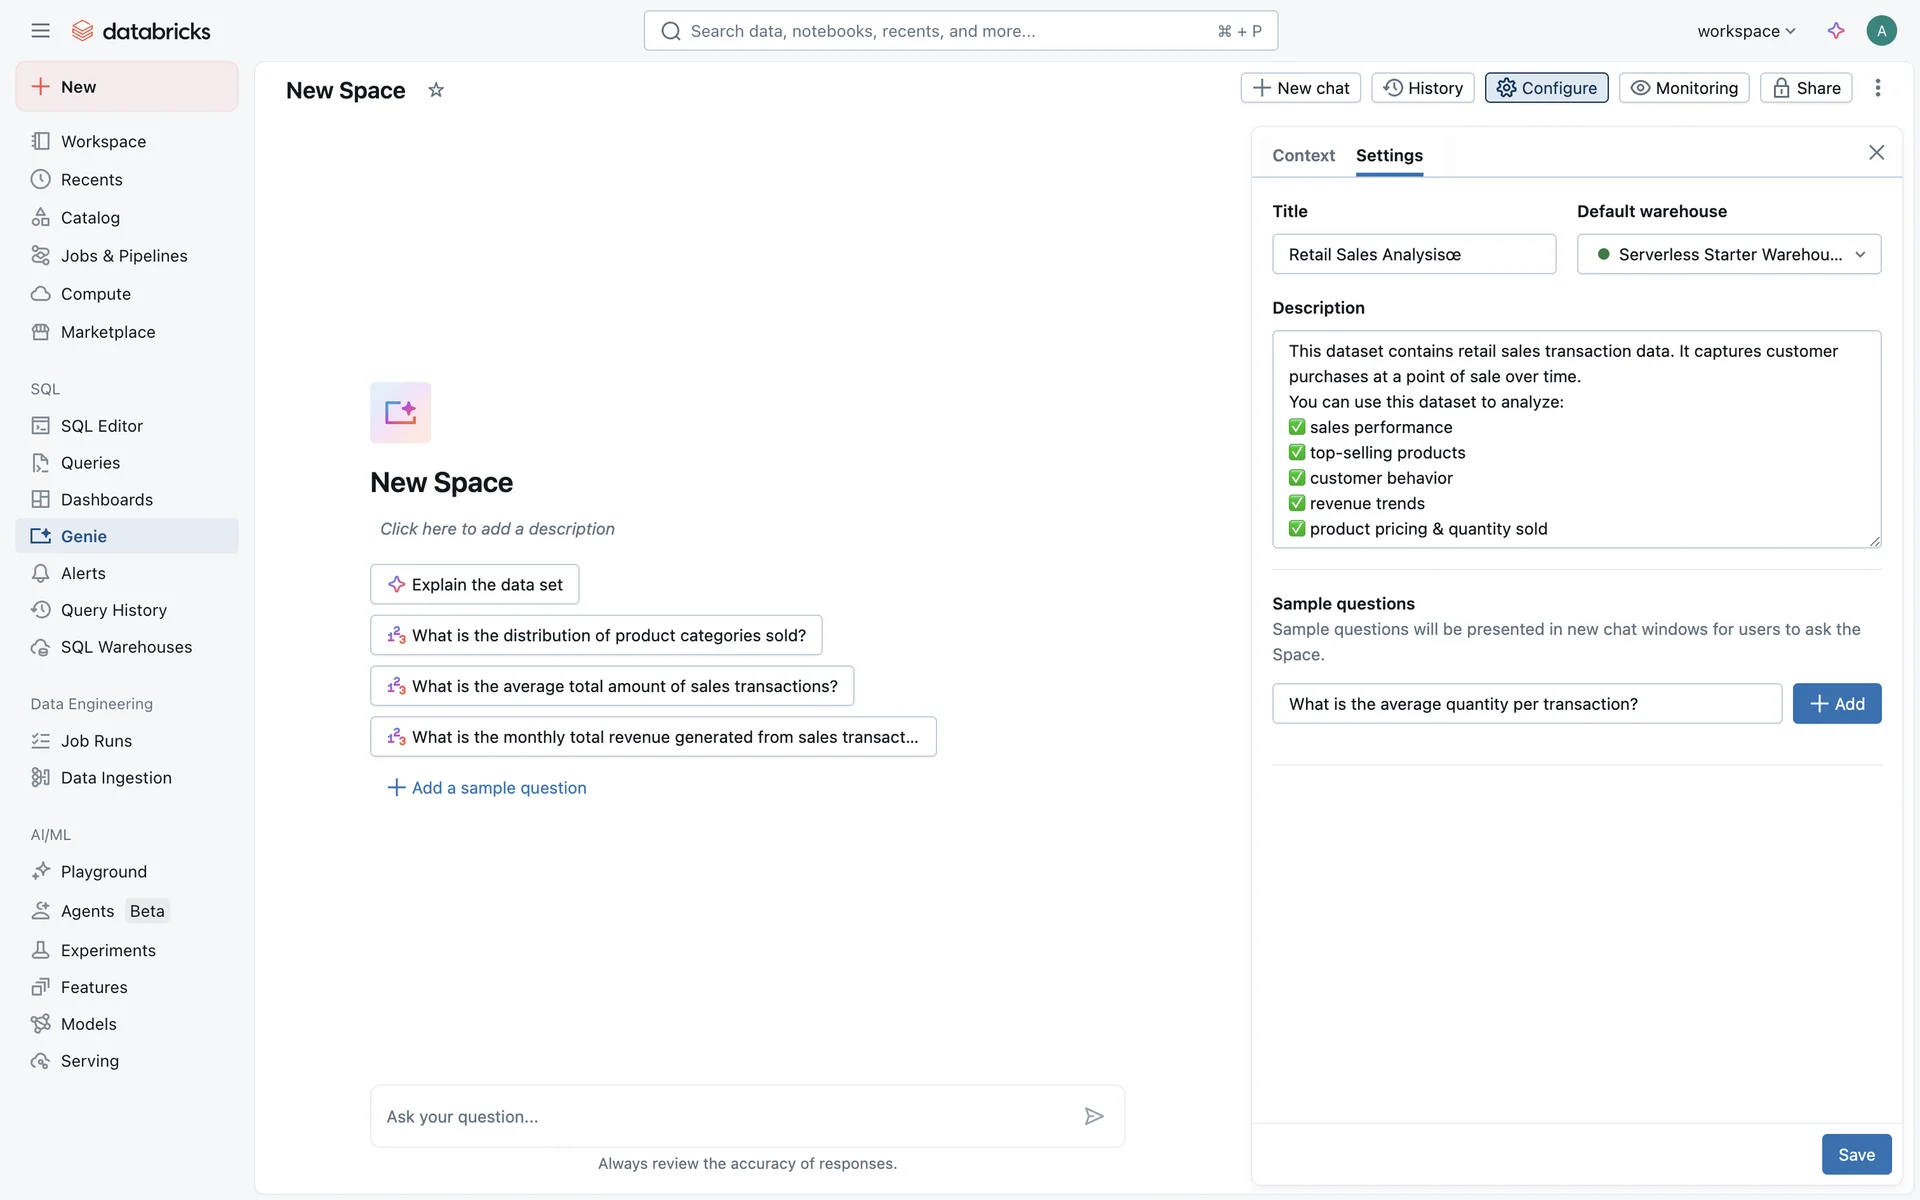The height and width of the screenshot is (1200, 1920).
Task: Switch to the Context tab
Action: pos(1303,155)
